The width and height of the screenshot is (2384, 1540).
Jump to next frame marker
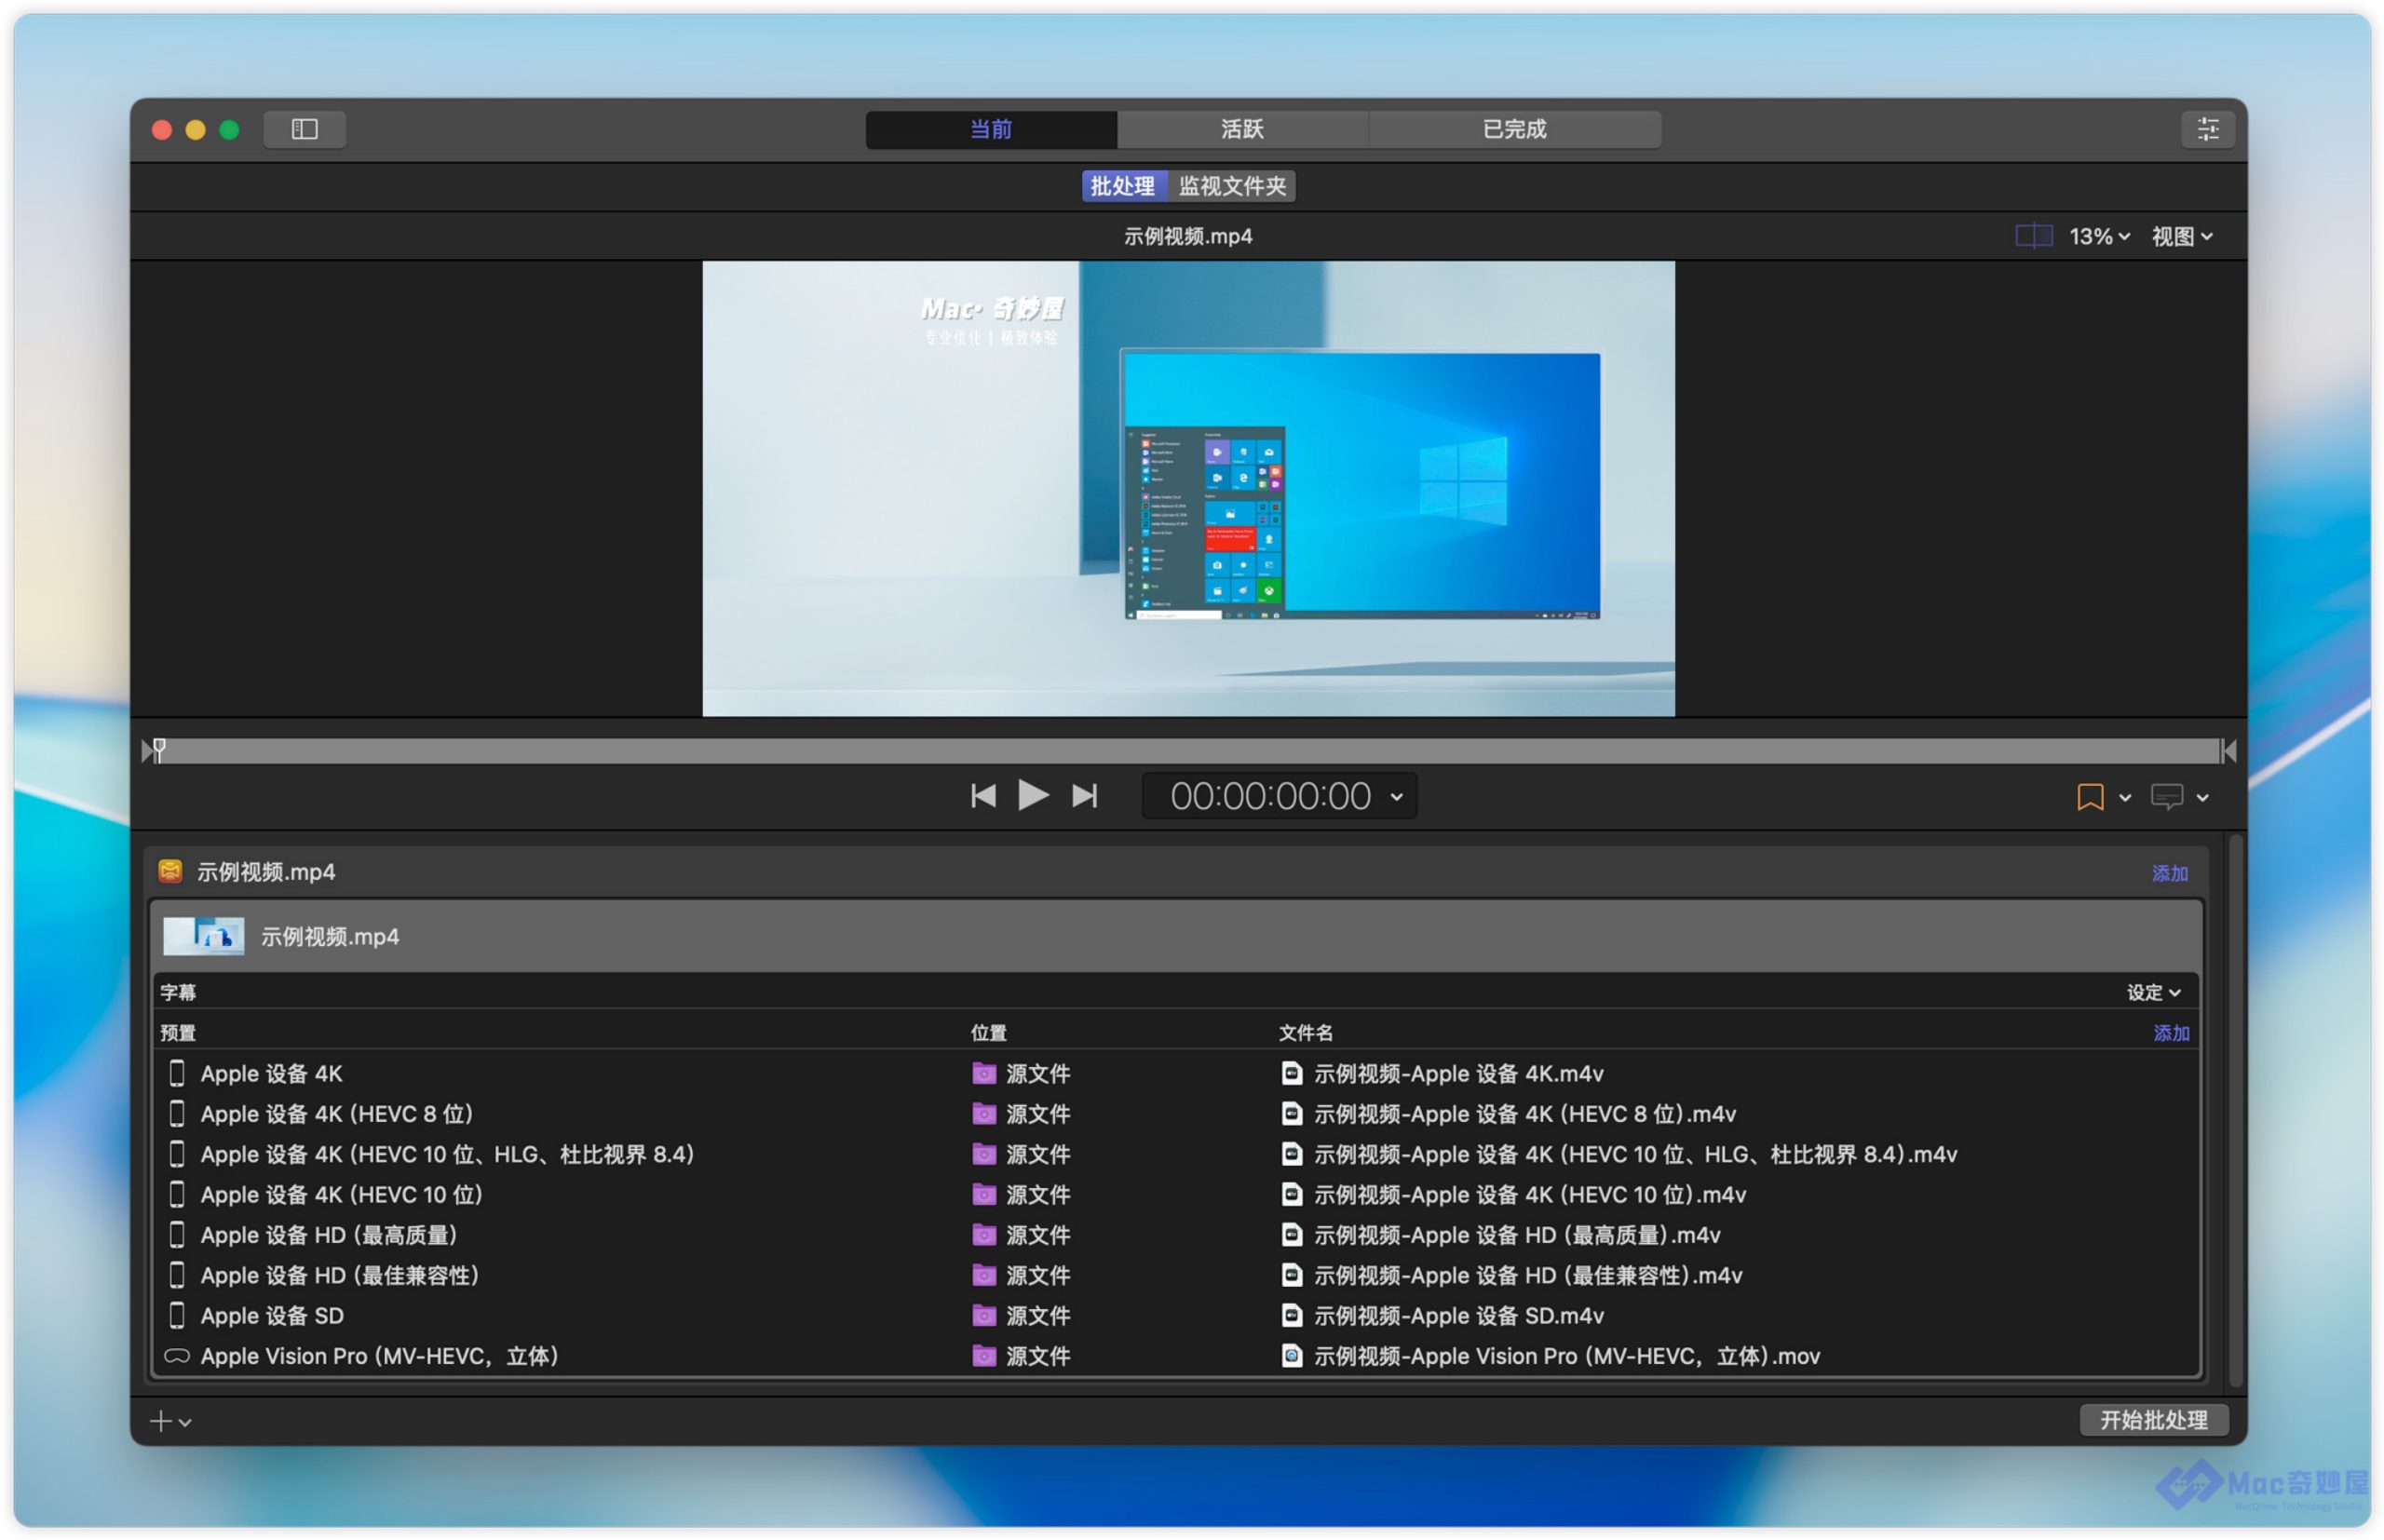(x=1085, y=796)
